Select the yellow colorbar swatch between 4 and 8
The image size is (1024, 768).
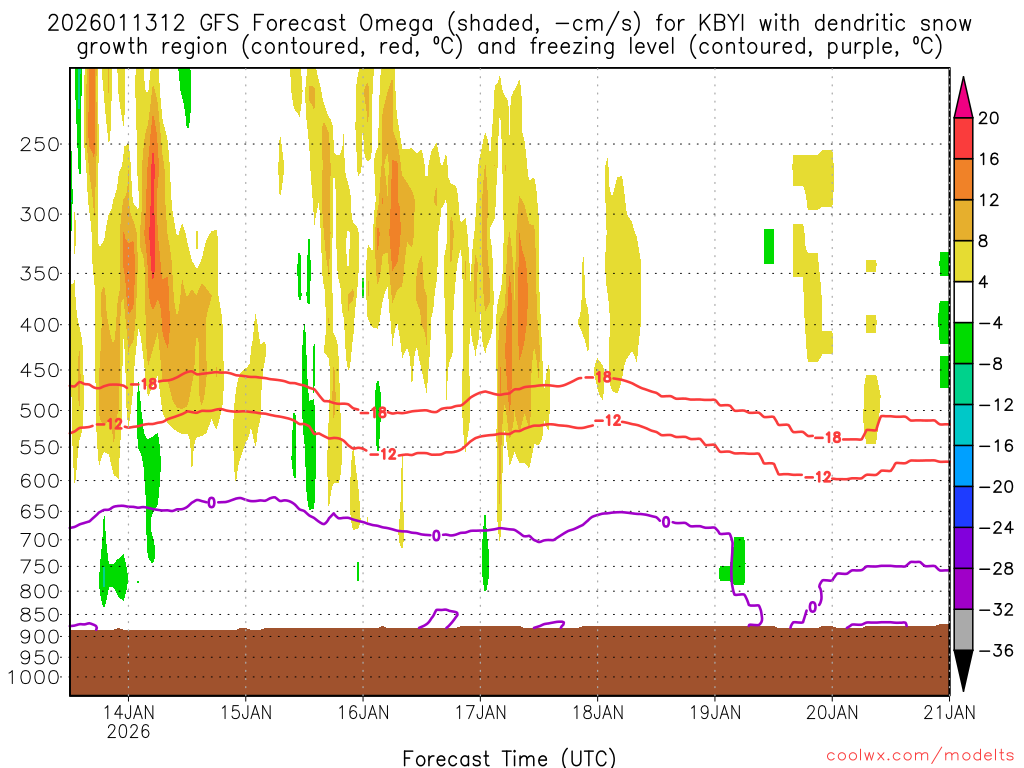963,261
